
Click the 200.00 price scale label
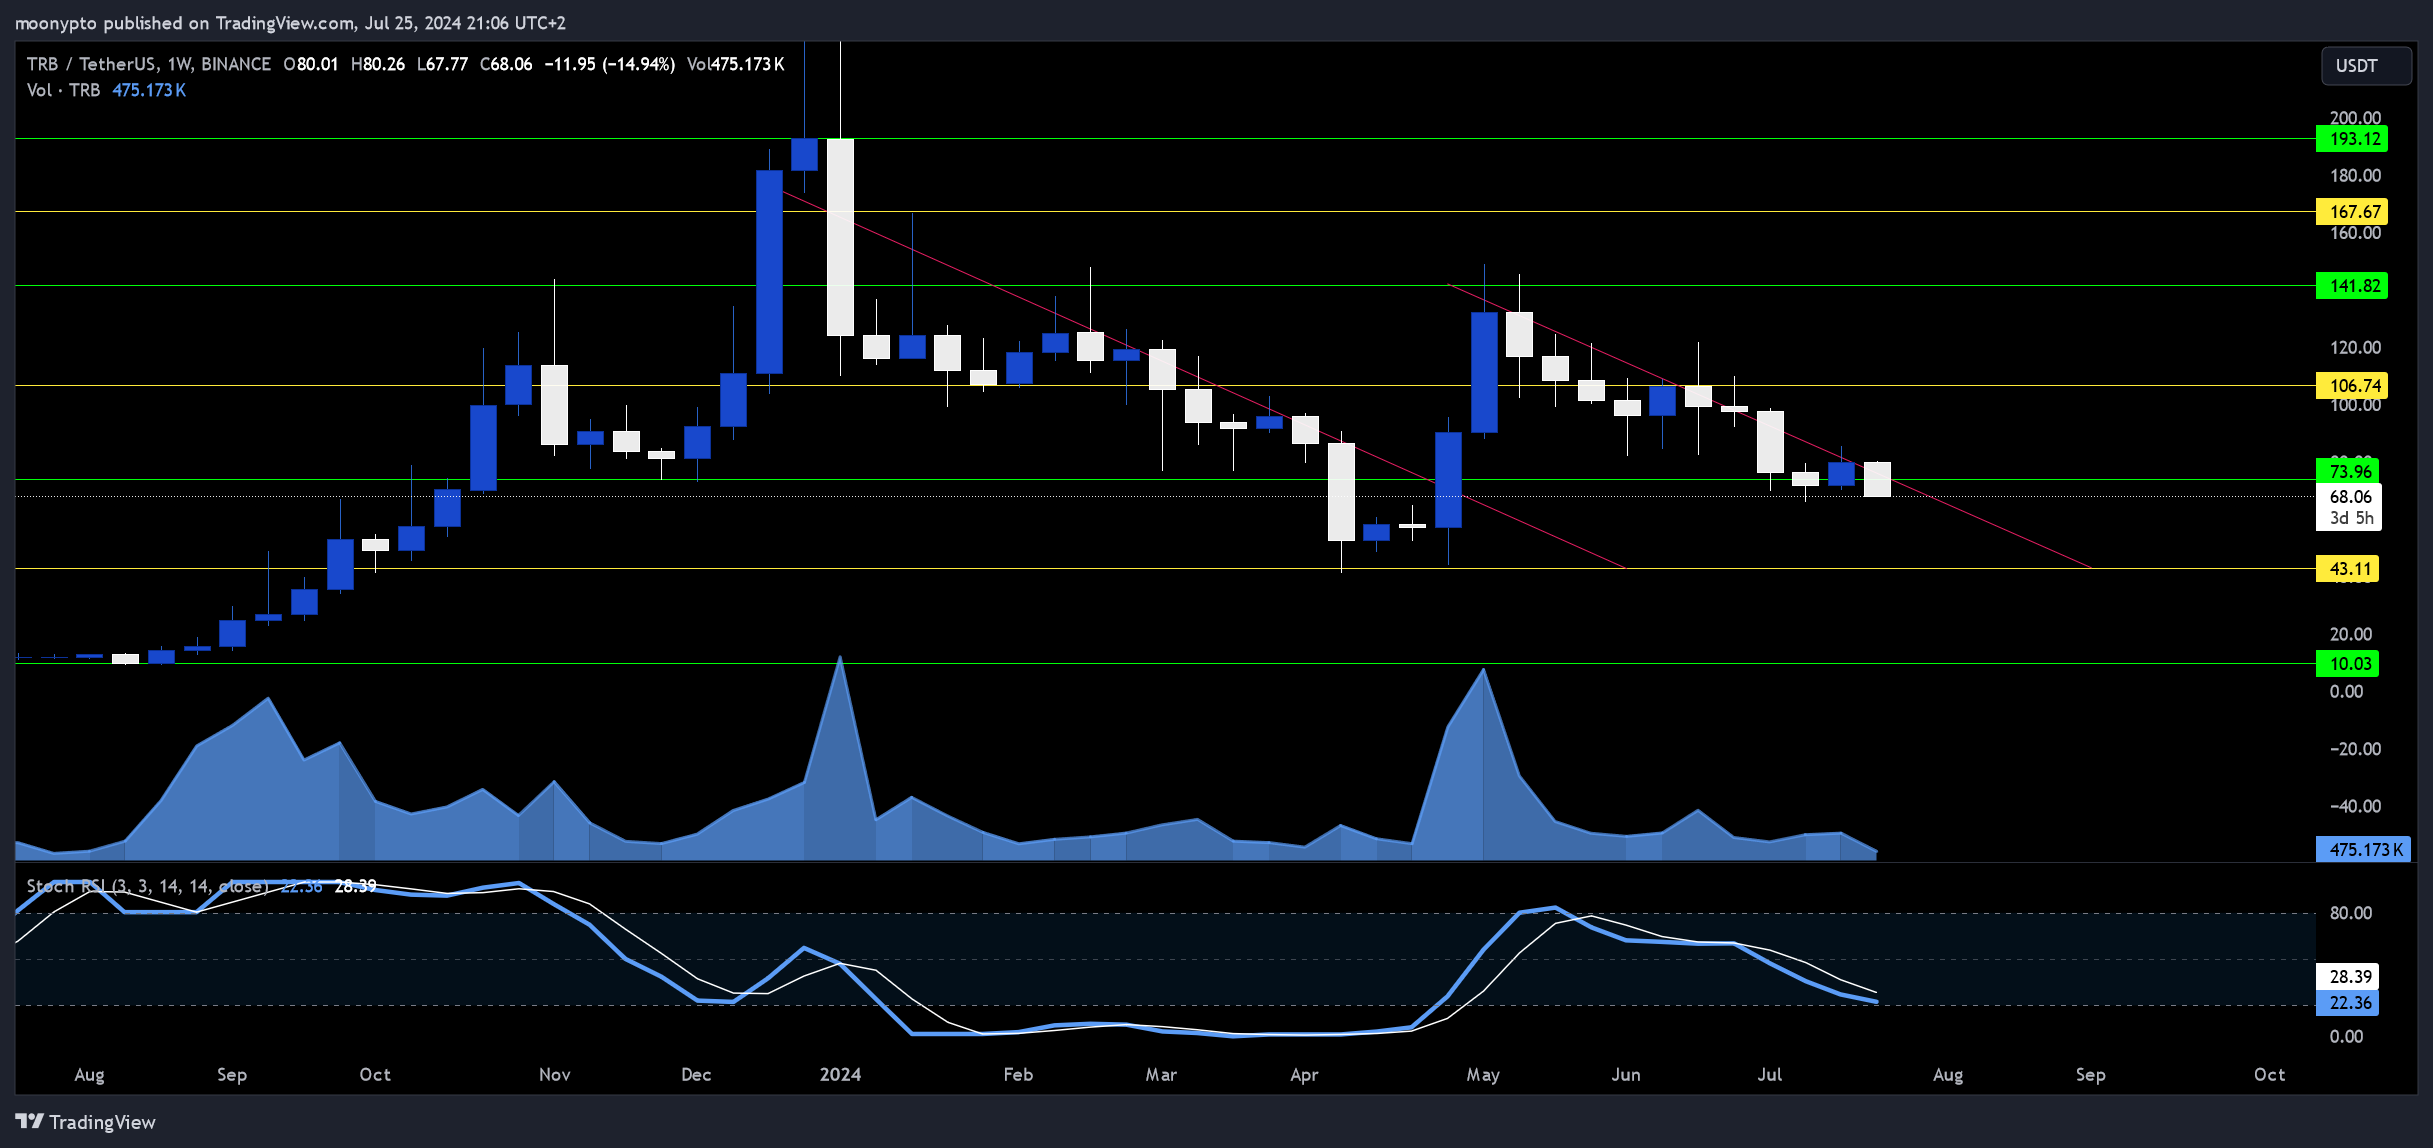coord(2355,117)
